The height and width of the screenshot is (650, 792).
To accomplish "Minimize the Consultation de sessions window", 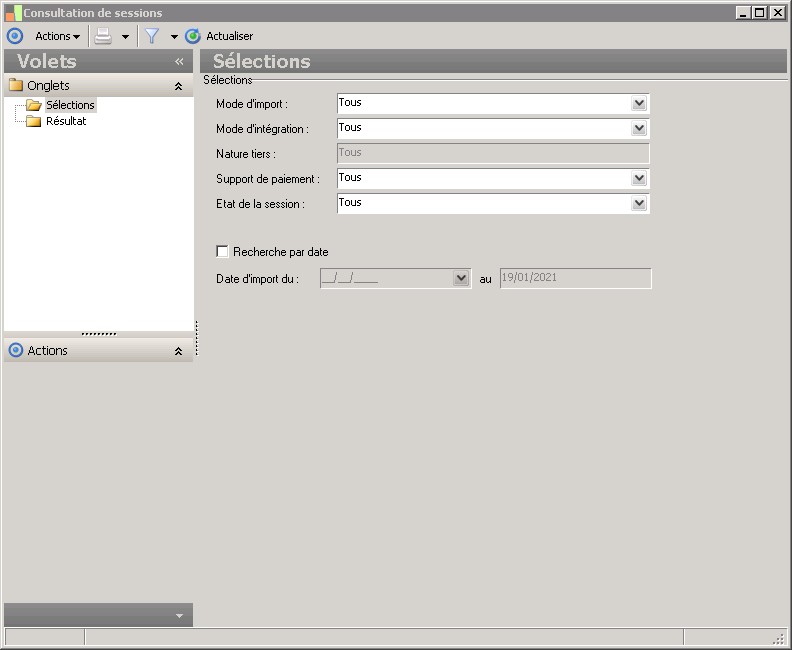I will (x=742, y=13).
